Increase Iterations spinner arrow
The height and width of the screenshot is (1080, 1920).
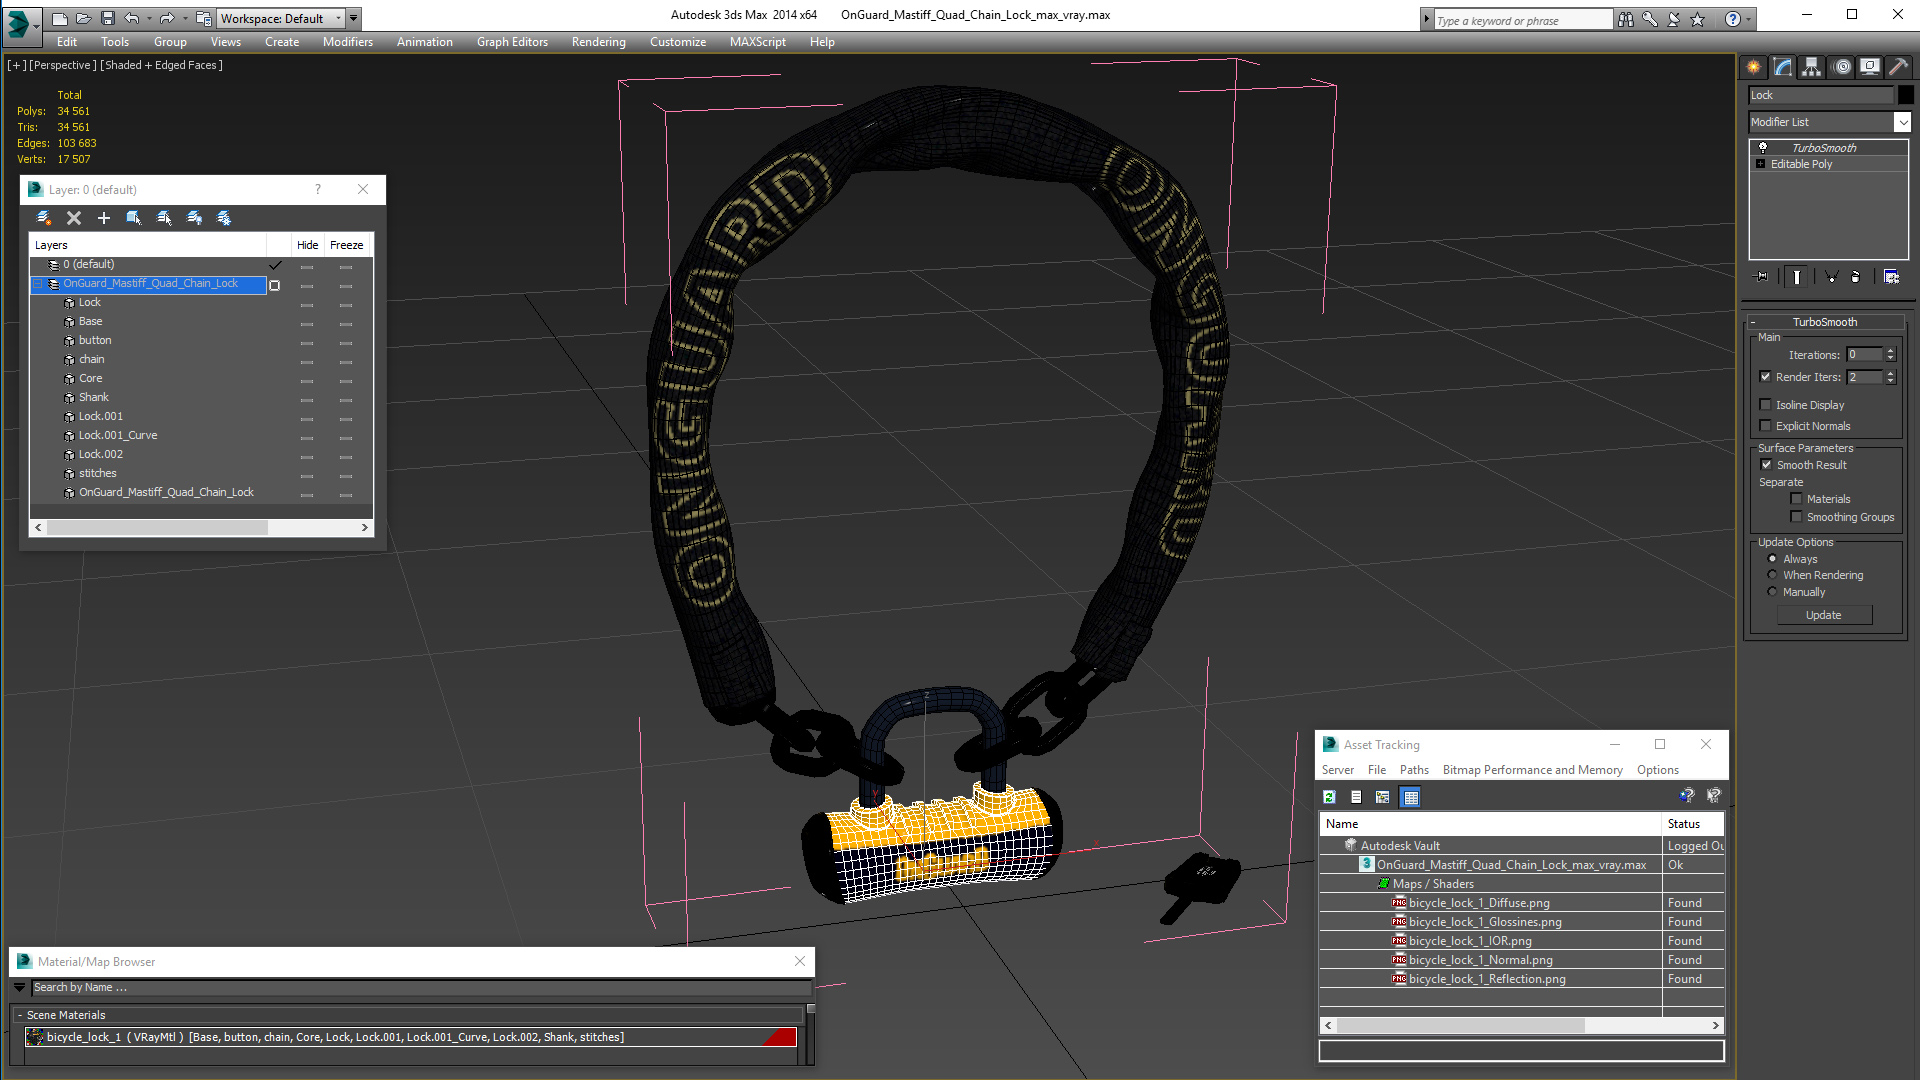1890,351
